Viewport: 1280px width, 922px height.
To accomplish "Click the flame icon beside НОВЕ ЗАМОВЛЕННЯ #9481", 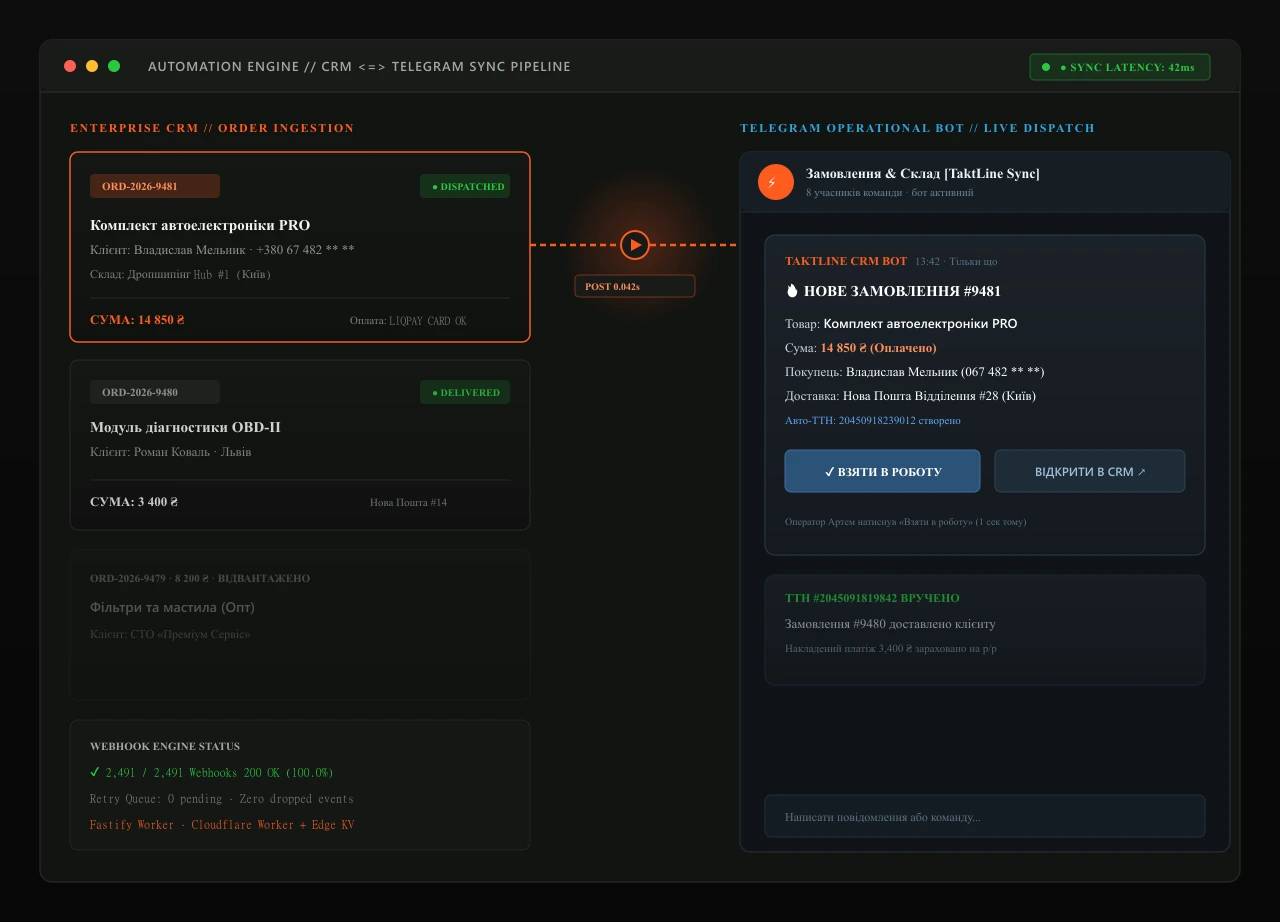I will click(x=792, y=291).
